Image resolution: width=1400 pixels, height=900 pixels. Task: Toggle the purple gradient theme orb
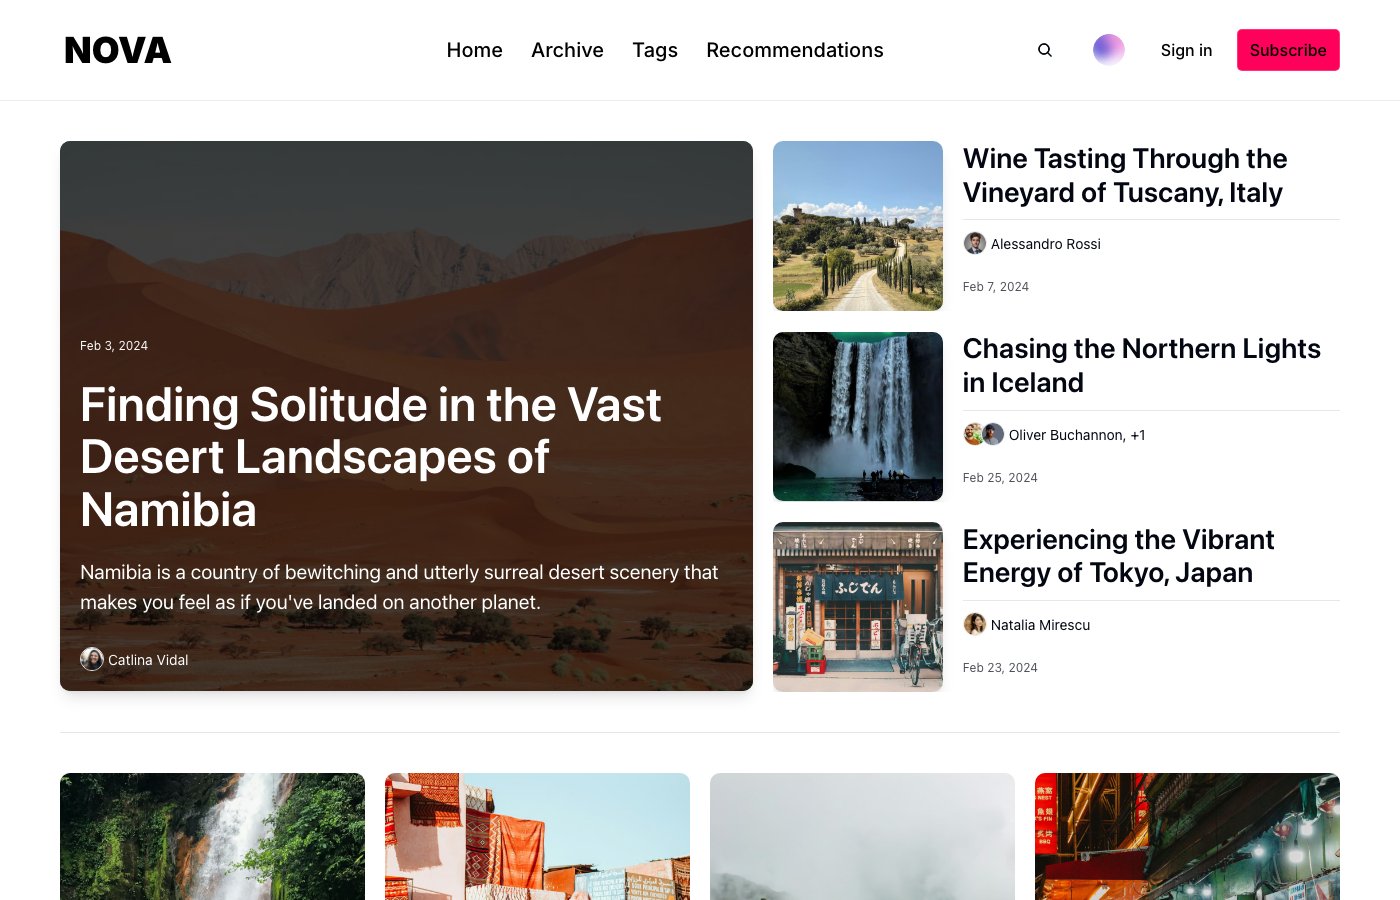click(1108, 50)
